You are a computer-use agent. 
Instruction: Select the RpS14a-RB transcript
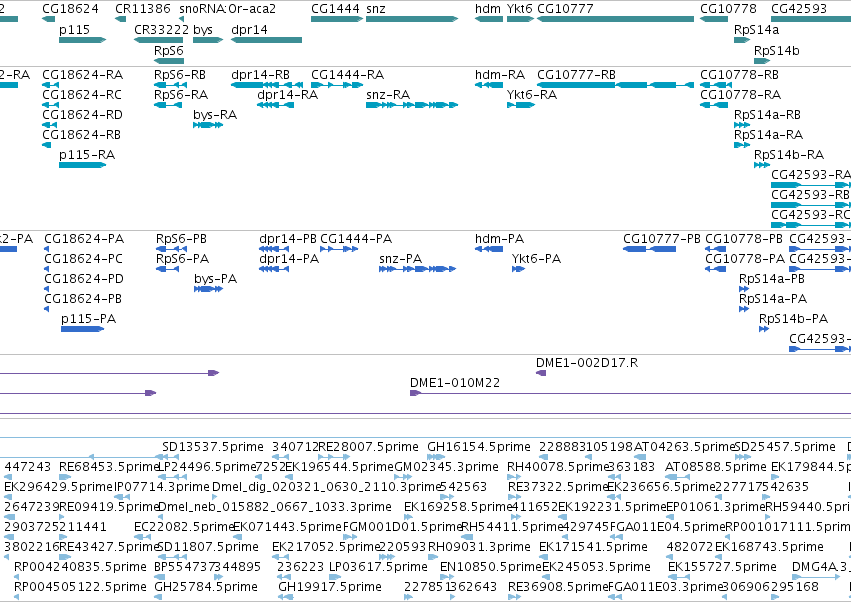tap(742, 125)
